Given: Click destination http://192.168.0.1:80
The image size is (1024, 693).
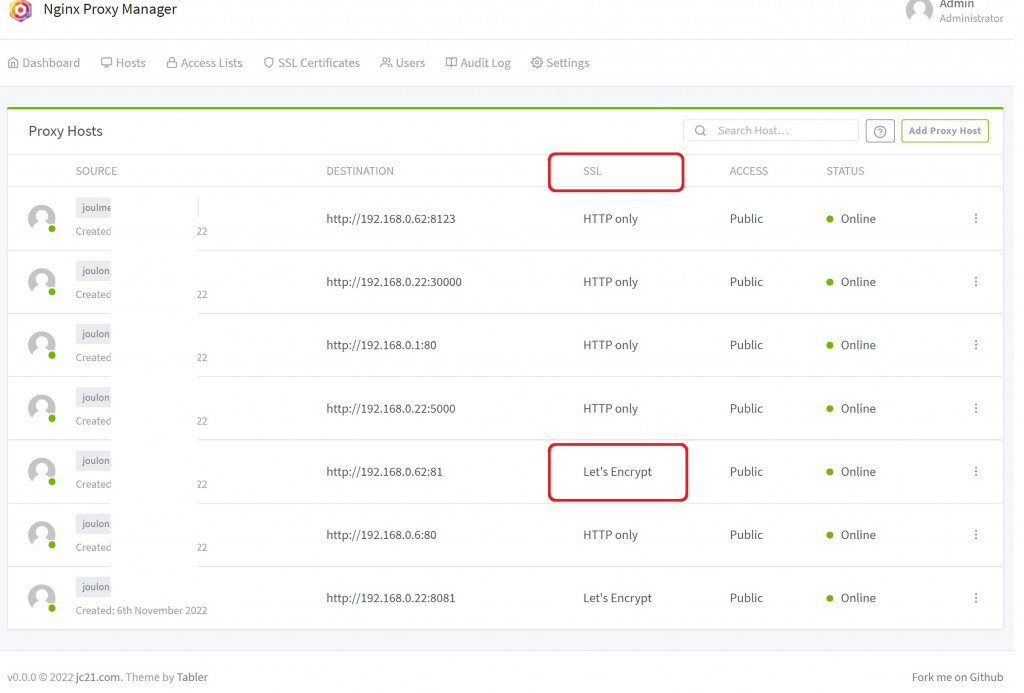Looking at the screenshot, I should pyautogui.click(x=381, y=345).
